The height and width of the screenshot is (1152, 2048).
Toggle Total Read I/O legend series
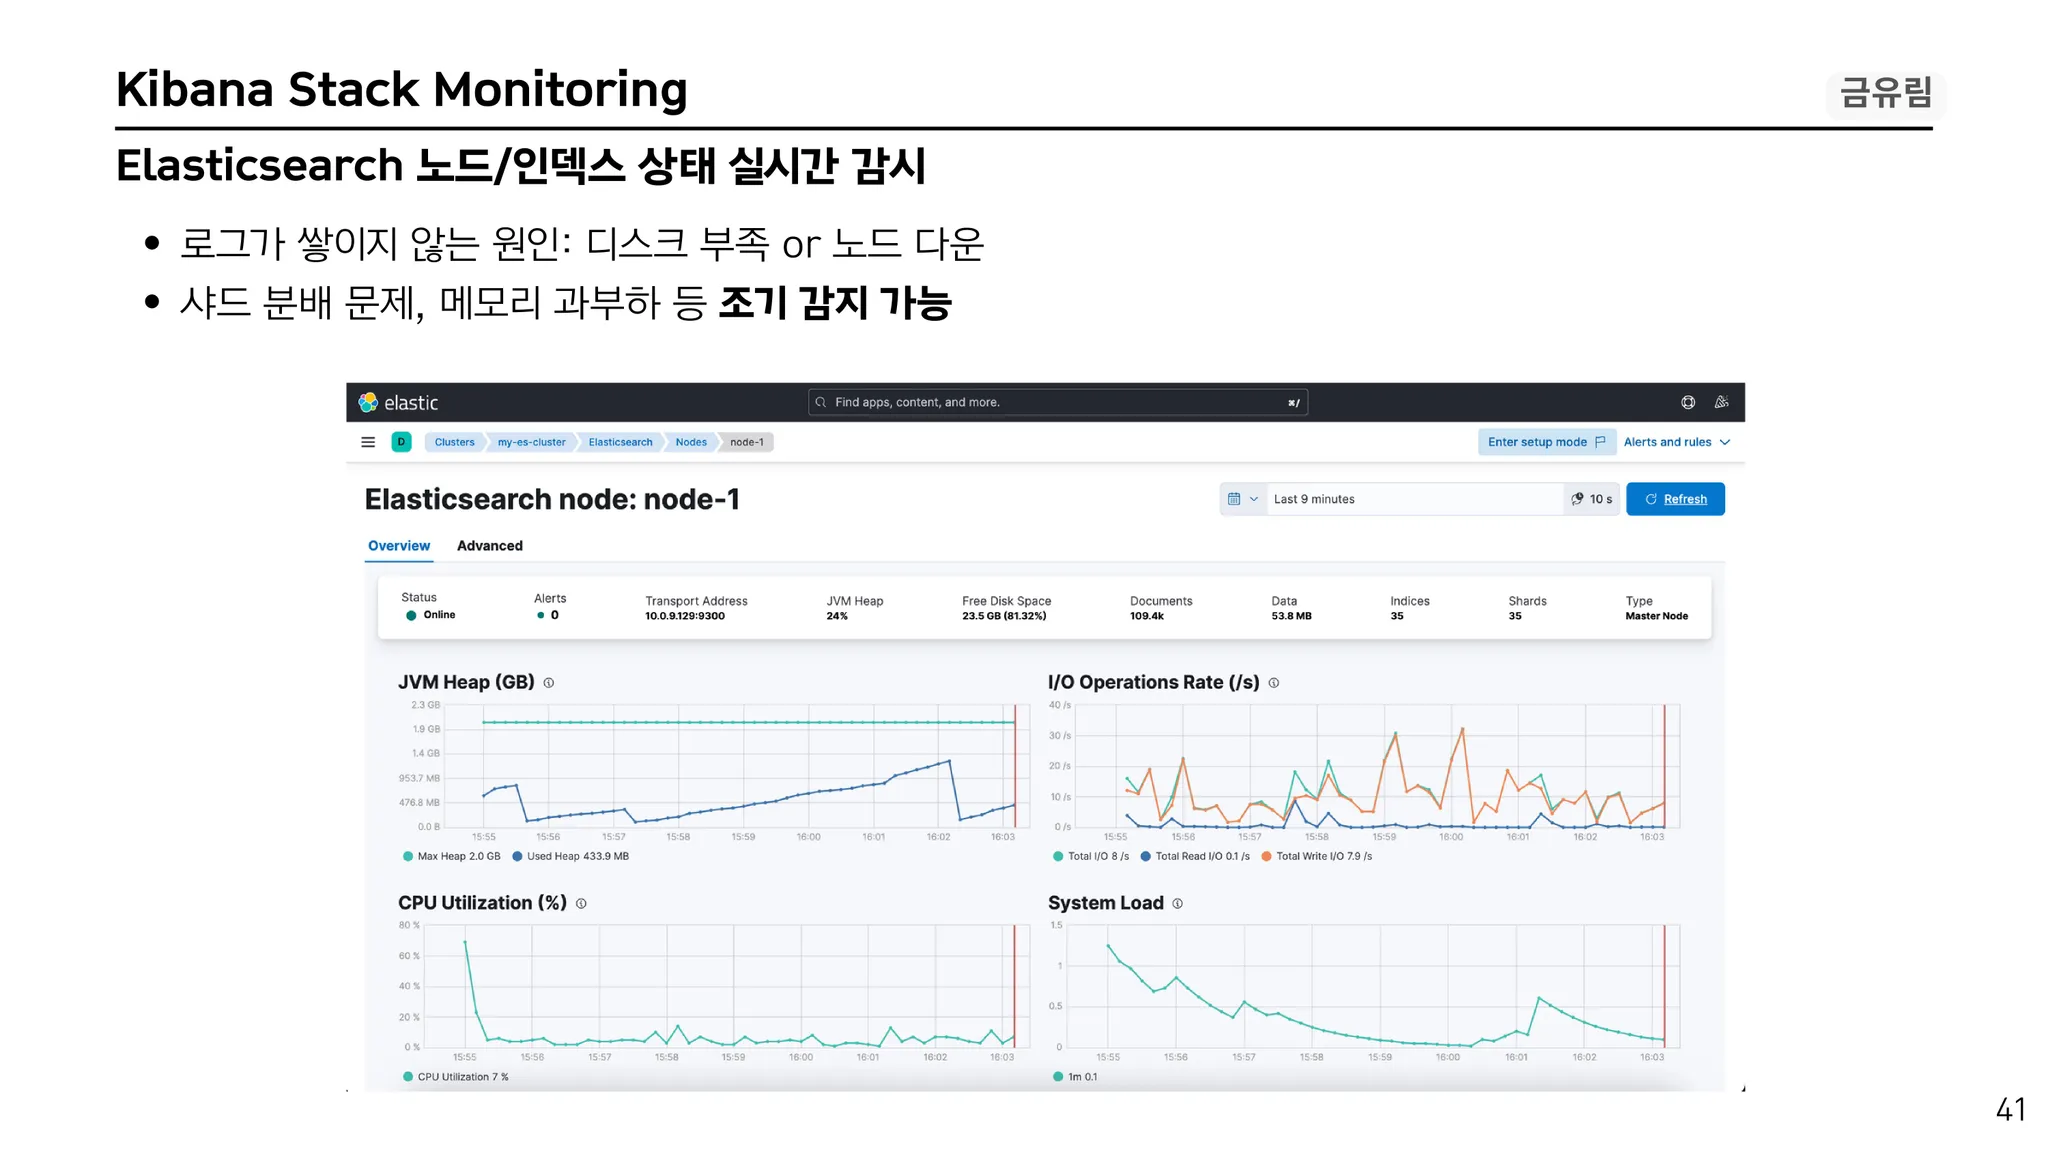coord(1195,857)
